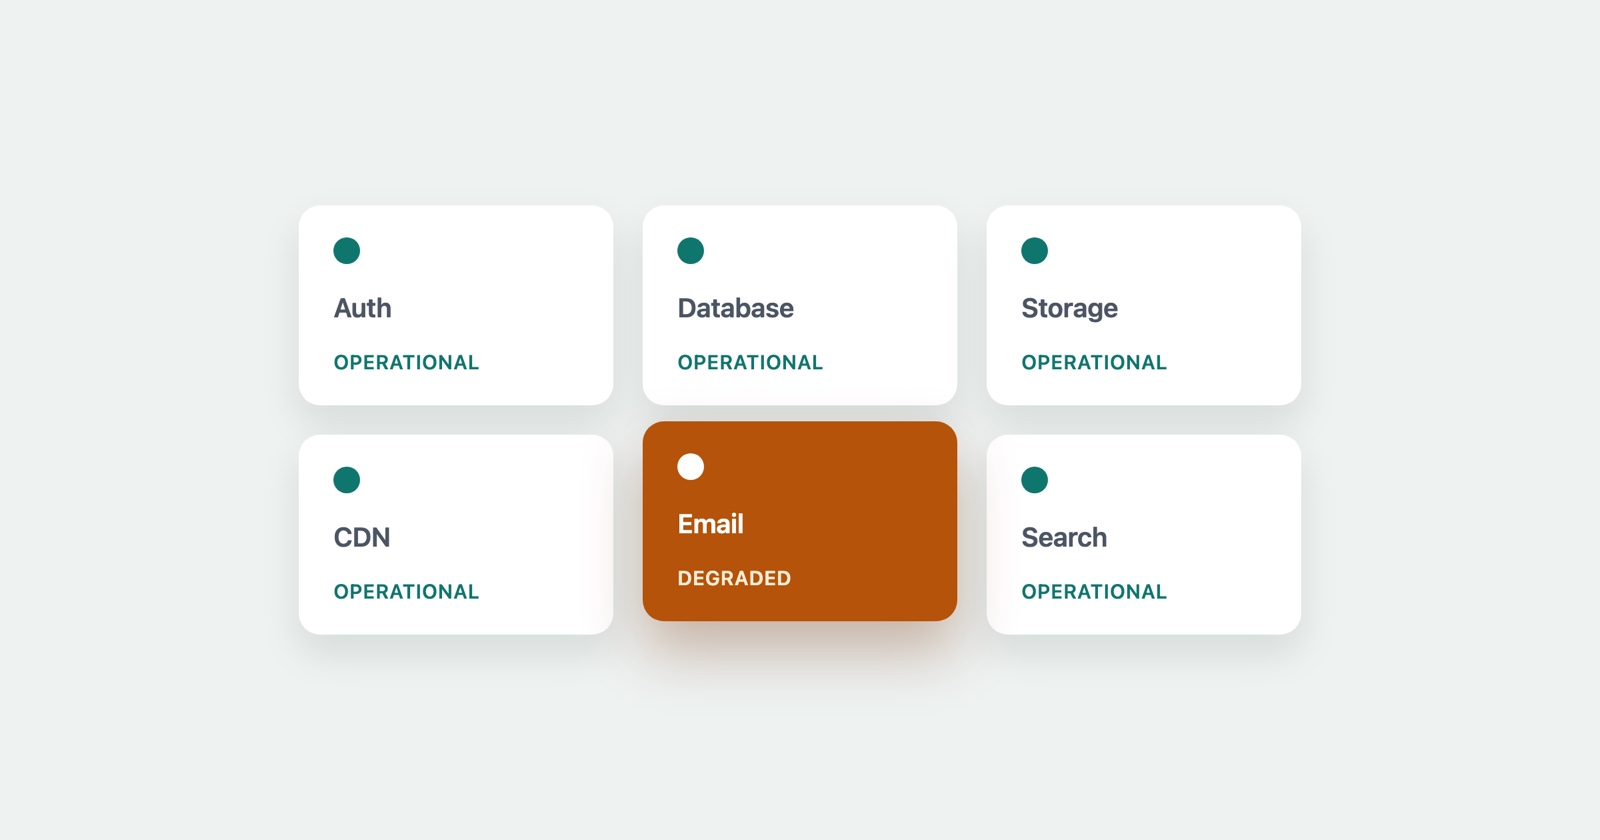Click the Auth title text
This screenshot has height=840, width=1600.
coord(363,308)
